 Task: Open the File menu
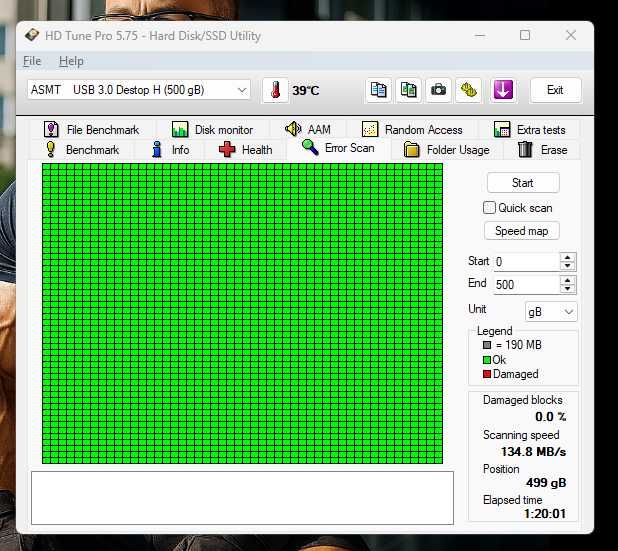[x=32, y=61]
